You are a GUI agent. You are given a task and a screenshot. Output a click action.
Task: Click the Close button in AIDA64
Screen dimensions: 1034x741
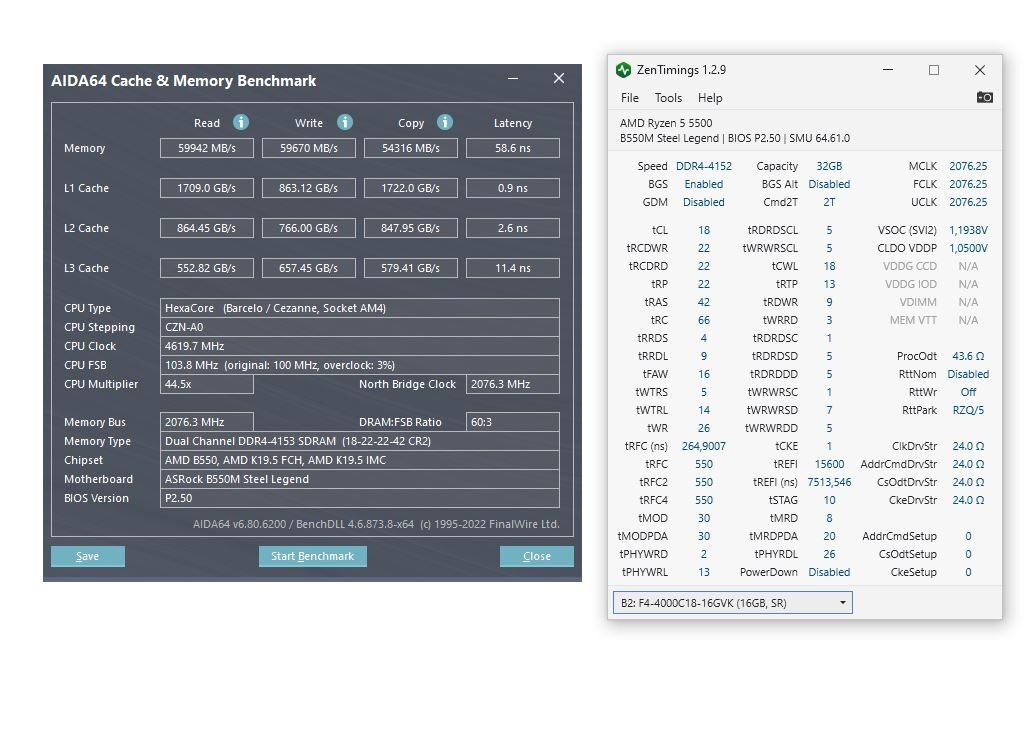[x=537, y=556]
